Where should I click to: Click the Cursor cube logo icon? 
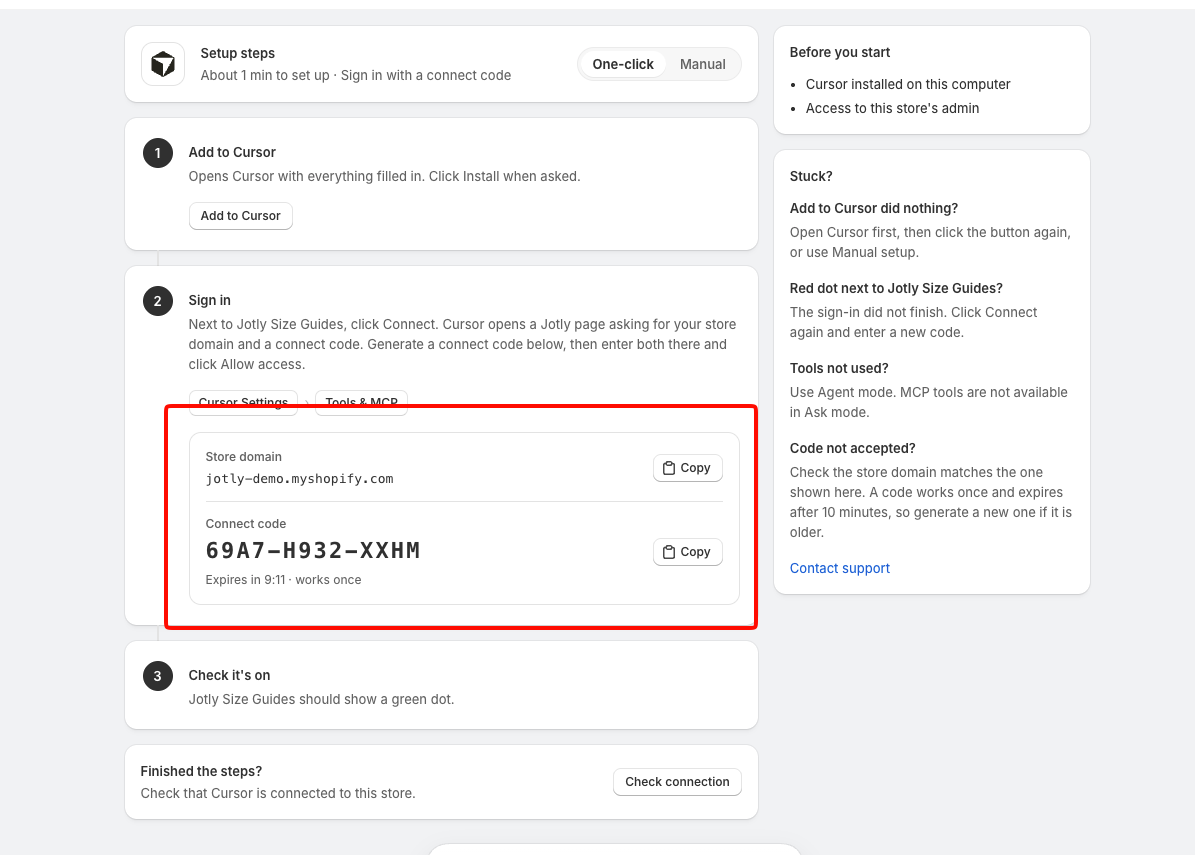click(x=162, y=64)
